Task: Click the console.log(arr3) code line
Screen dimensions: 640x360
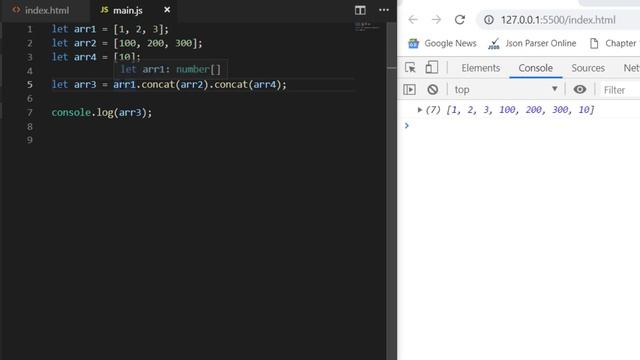Action: click(102, 112)
